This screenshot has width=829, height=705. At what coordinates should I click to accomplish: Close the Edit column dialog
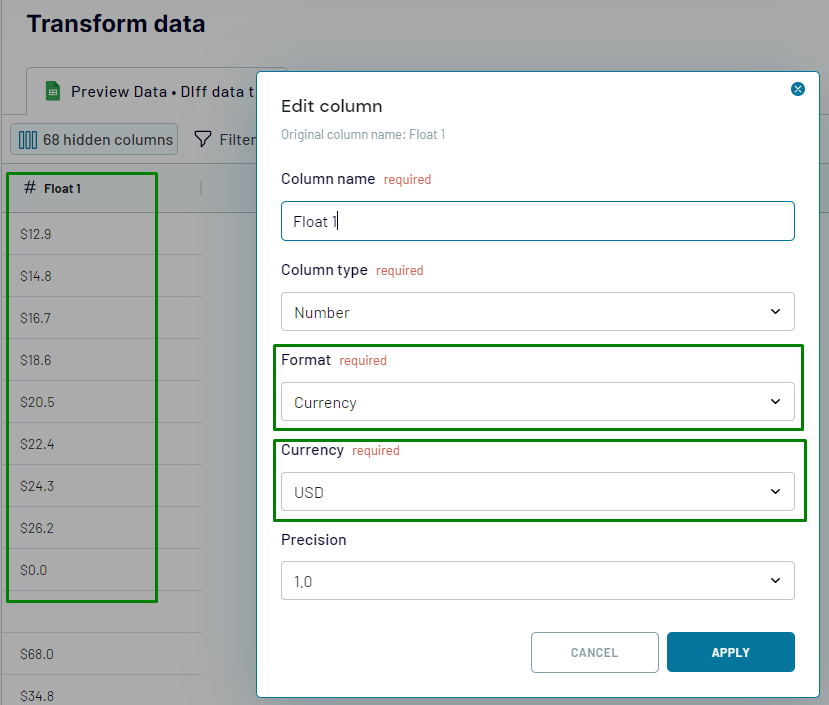(798, 89)
